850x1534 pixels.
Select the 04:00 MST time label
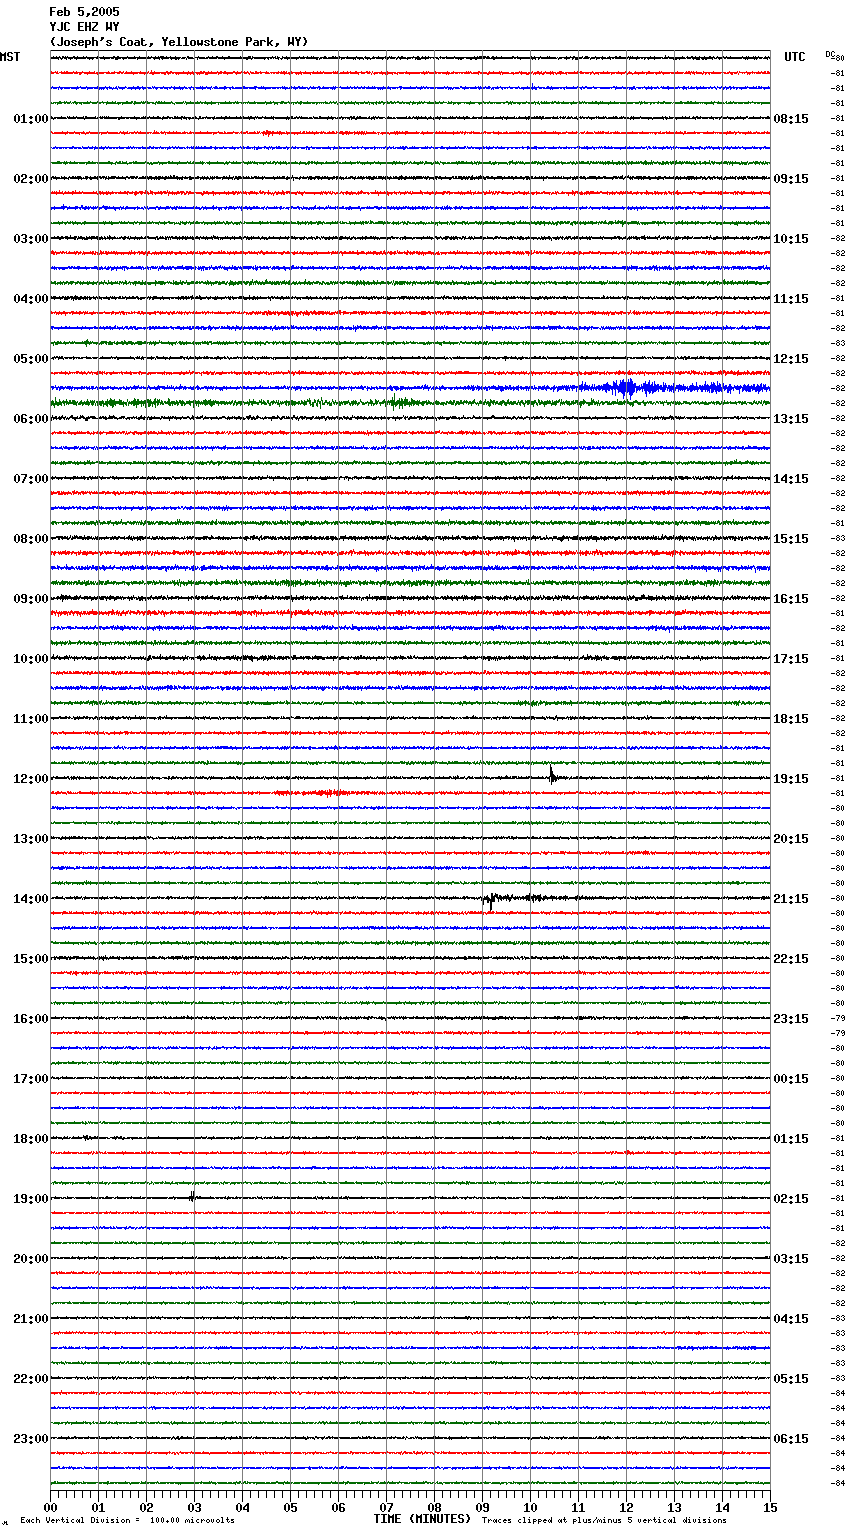click(x=31, y=299)
